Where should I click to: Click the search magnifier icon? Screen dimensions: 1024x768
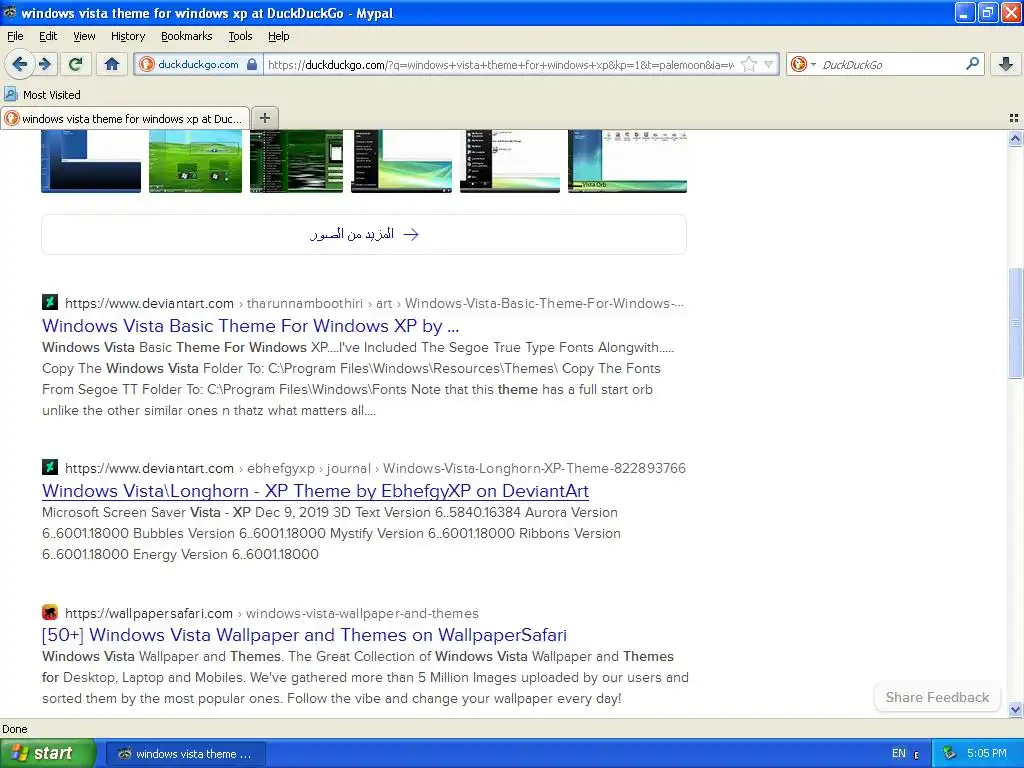972,64
